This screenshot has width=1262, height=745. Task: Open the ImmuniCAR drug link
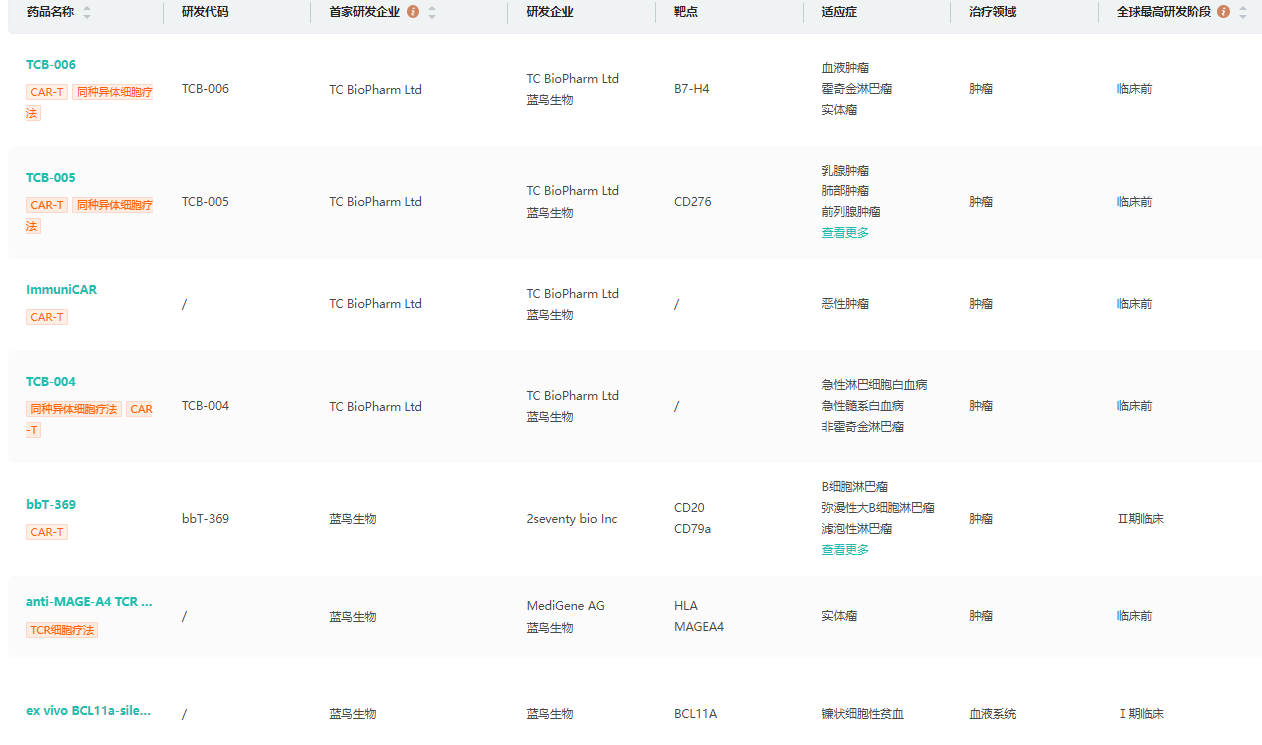62,290
